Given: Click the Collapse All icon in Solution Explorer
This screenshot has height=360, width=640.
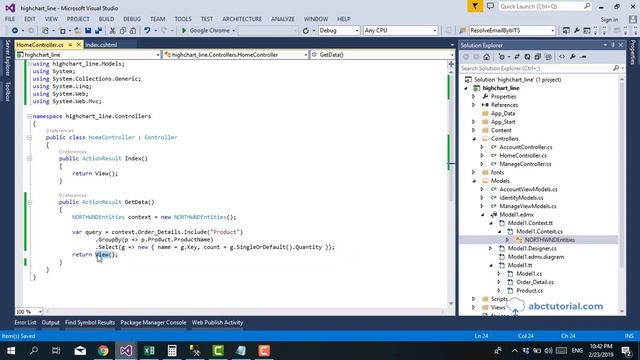Looking at the screenshot, I should pyautogui.click(x=538, y=57).
